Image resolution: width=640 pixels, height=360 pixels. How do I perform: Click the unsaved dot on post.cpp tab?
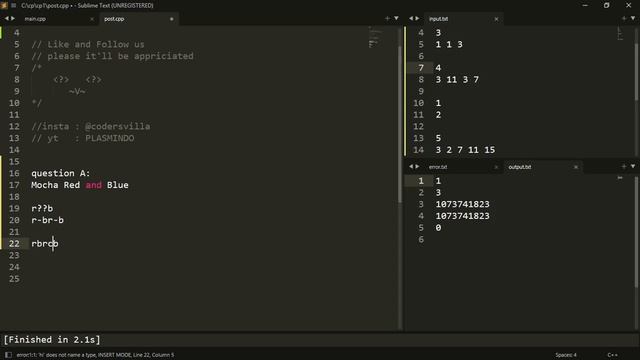(171, 19)
